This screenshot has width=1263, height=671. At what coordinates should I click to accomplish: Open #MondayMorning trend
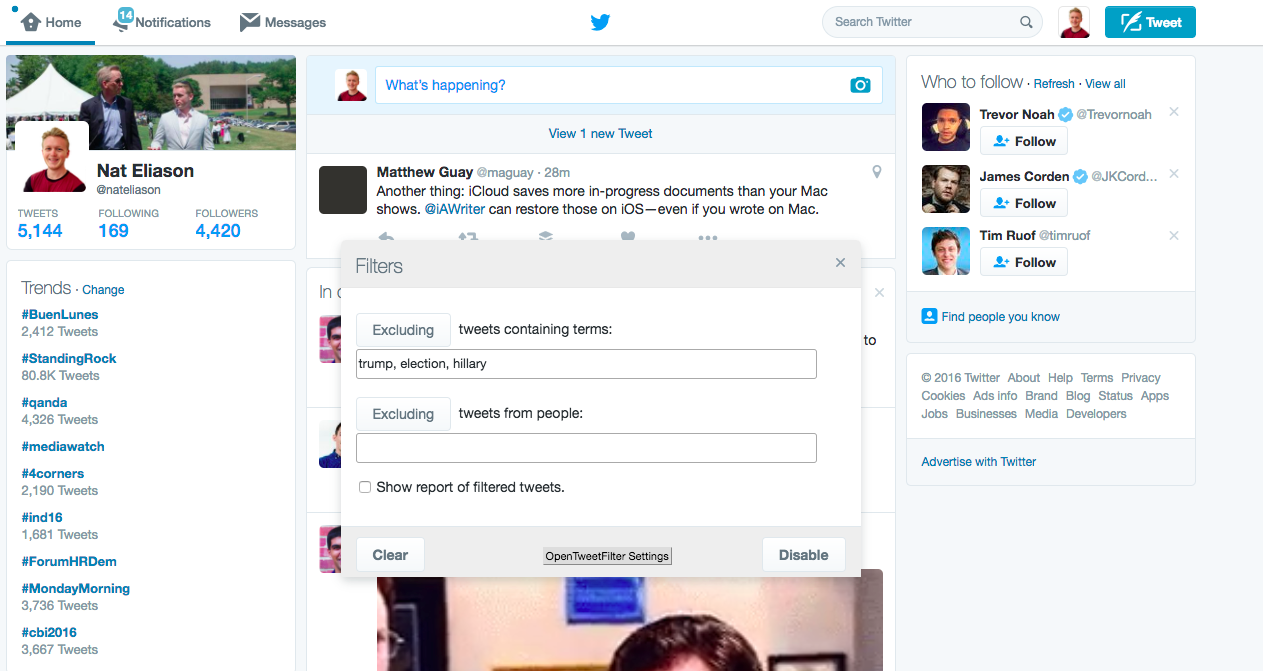click(x=76, y=588)
